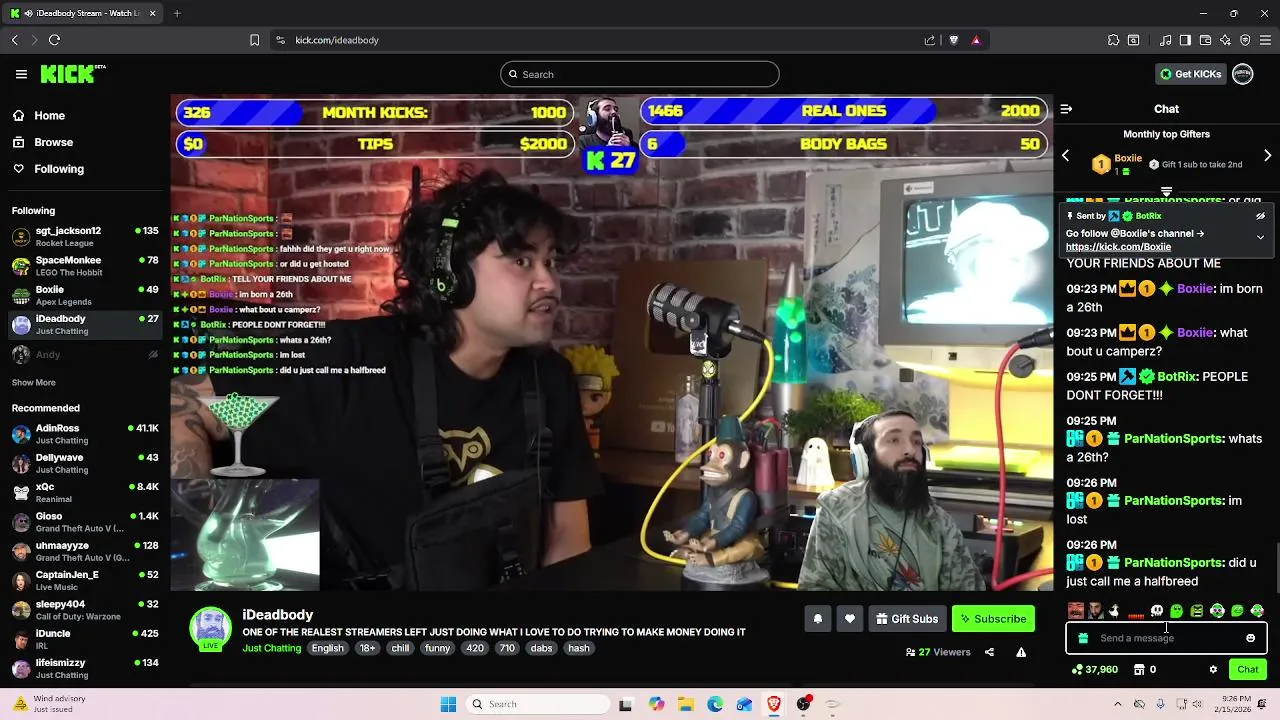The width and height of the screenshot is (1280, 720).
Task: Open sgt_jackson12 followed channel
Action: [85, 236]
